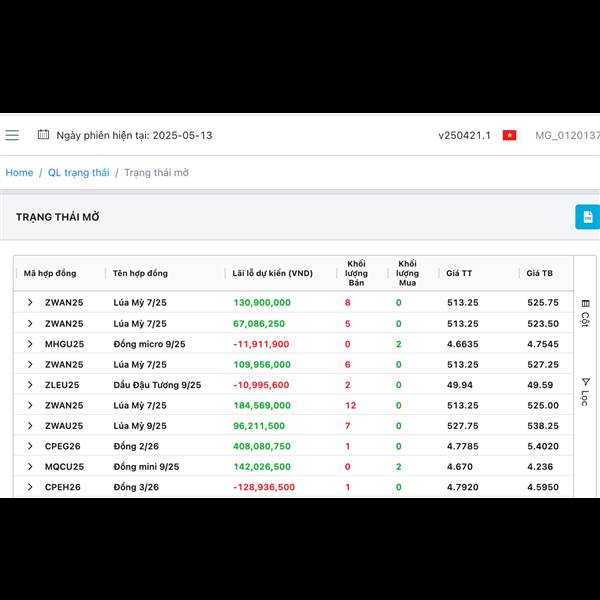Image resolution: width=600 pixels, height=600 pixels.
Task: Expand the MQCU25 Đồng mini row
Action: click(30, 466)
